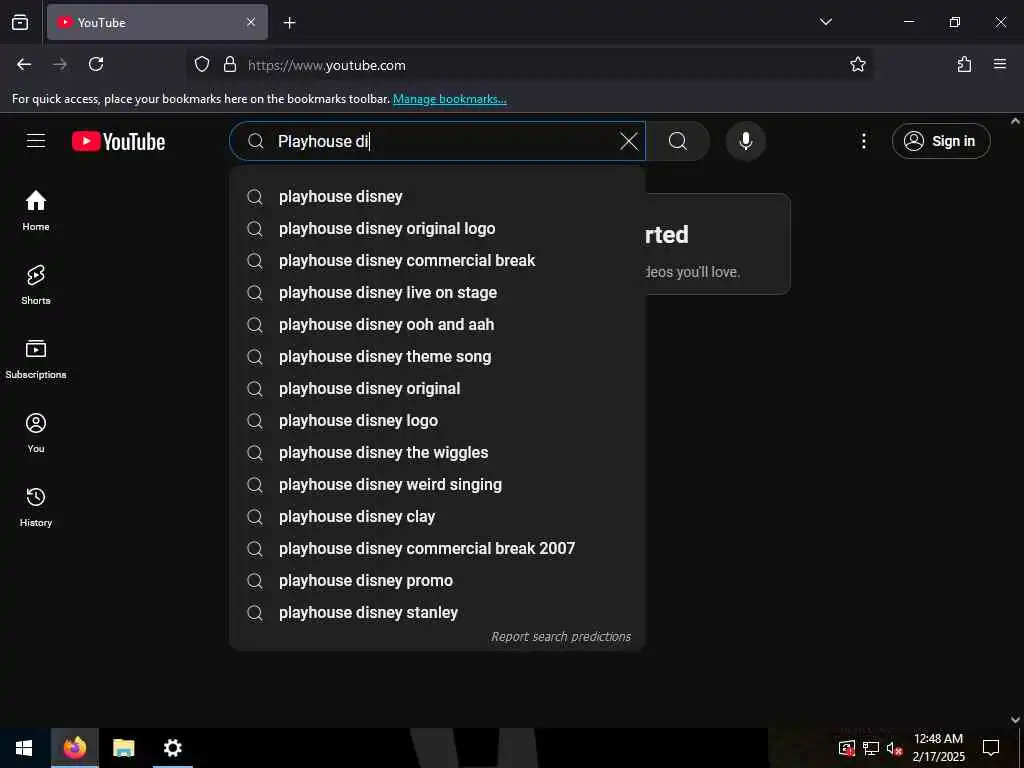Open File Explorer from taskbar

point(123,748)
